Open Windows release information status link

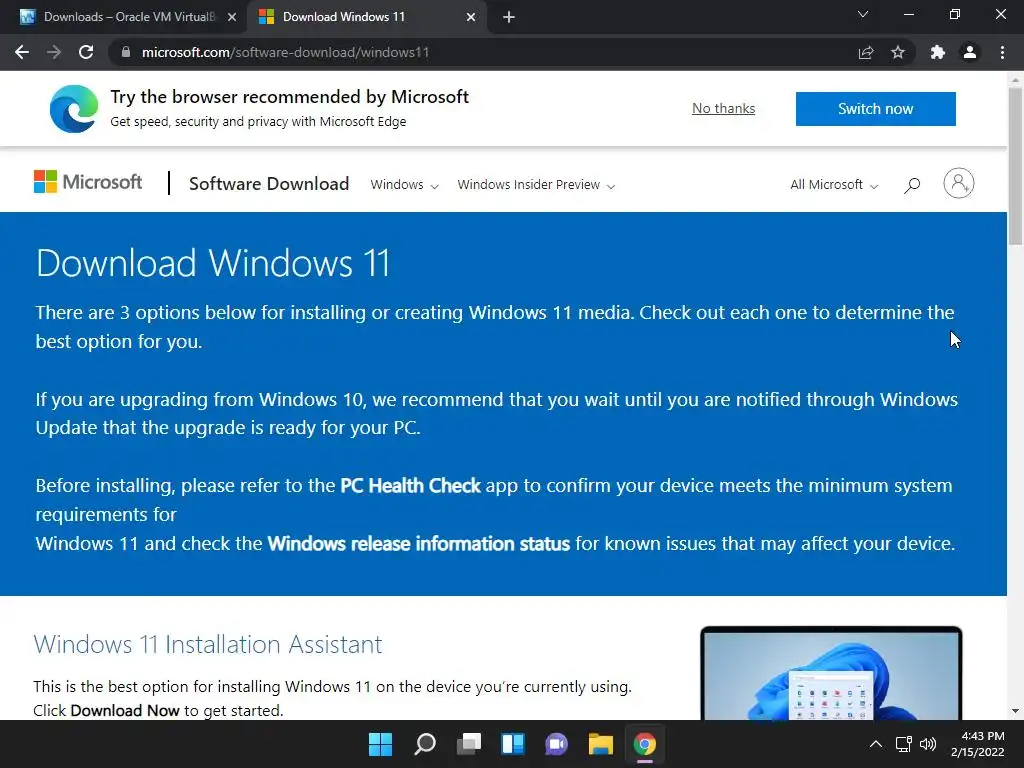click(x=419, y=543)
